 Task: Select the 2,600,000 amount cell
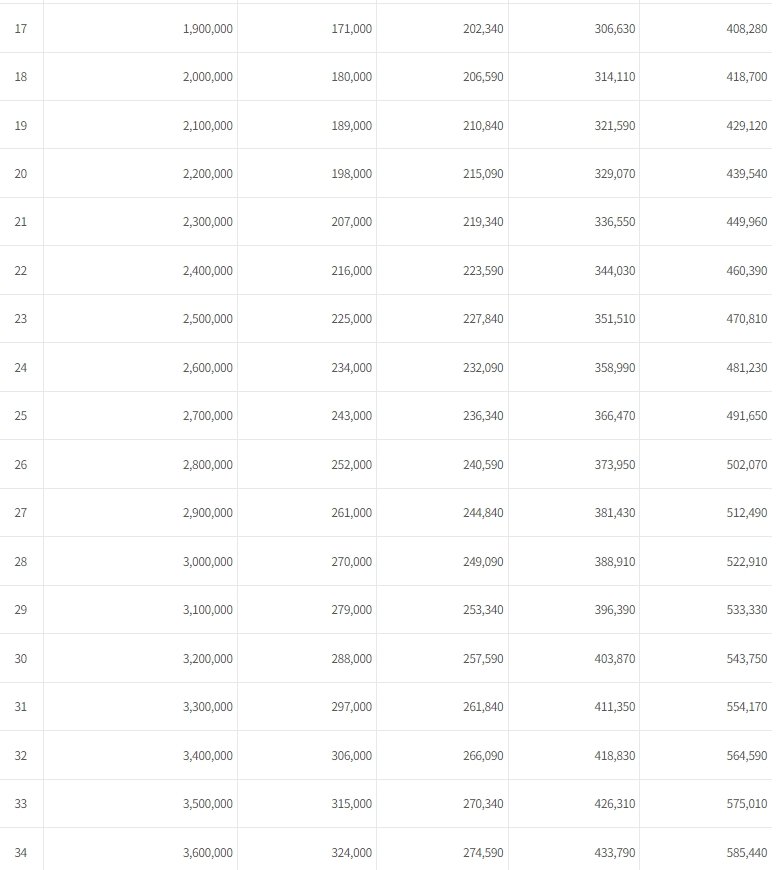(x=208, y=368)
